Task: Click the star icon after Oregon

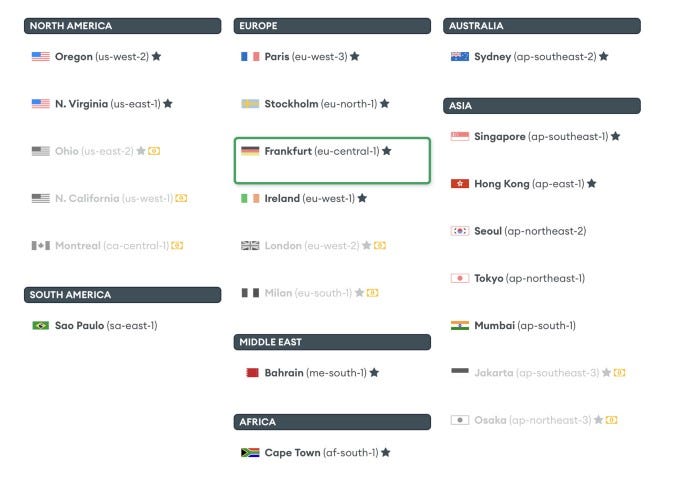Action: point(156,57)
